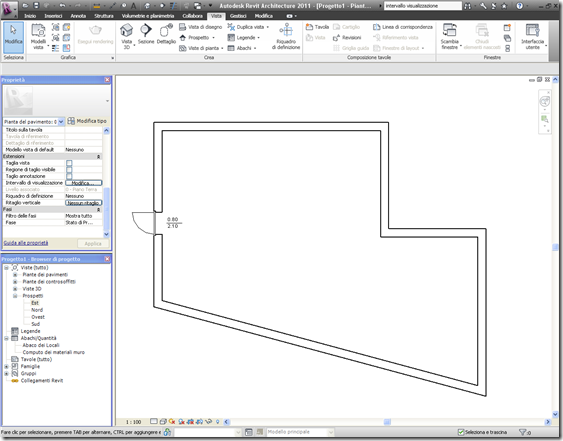The width and height of the screenshot is (563, 441).
Task: Open Guida alle proprietà link
Action: 26,243
